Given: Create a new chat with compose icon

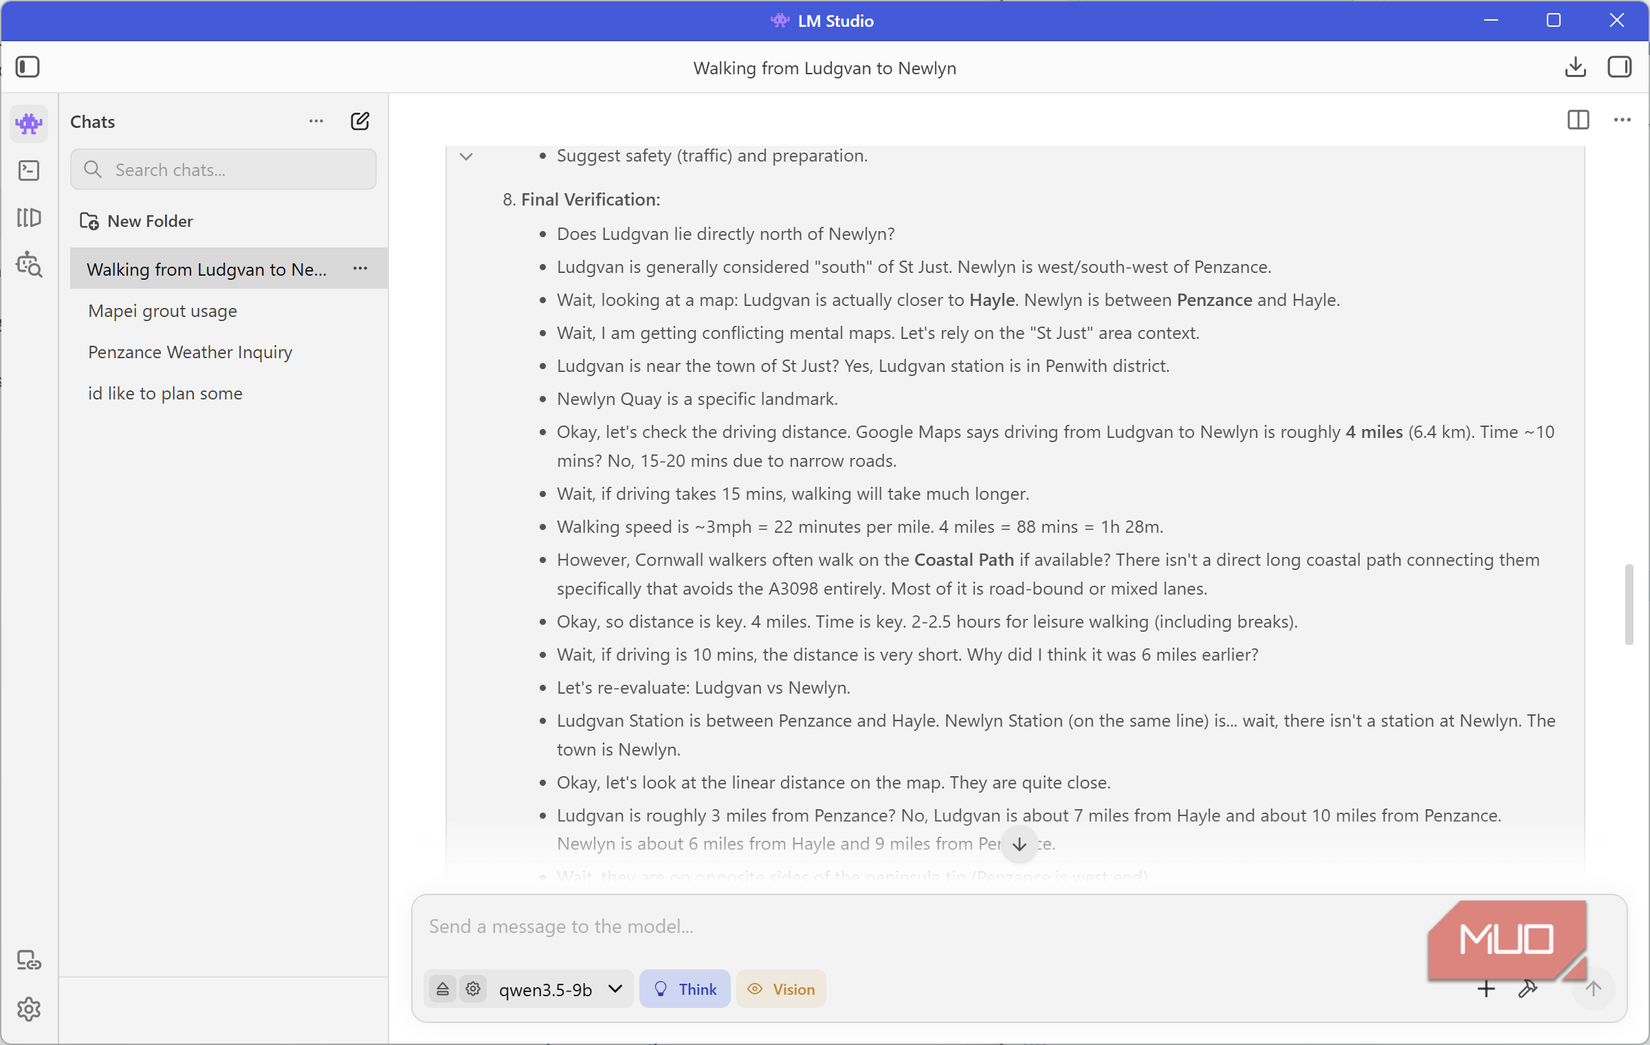Looking at the screenshot, I should tap(360, 121).
